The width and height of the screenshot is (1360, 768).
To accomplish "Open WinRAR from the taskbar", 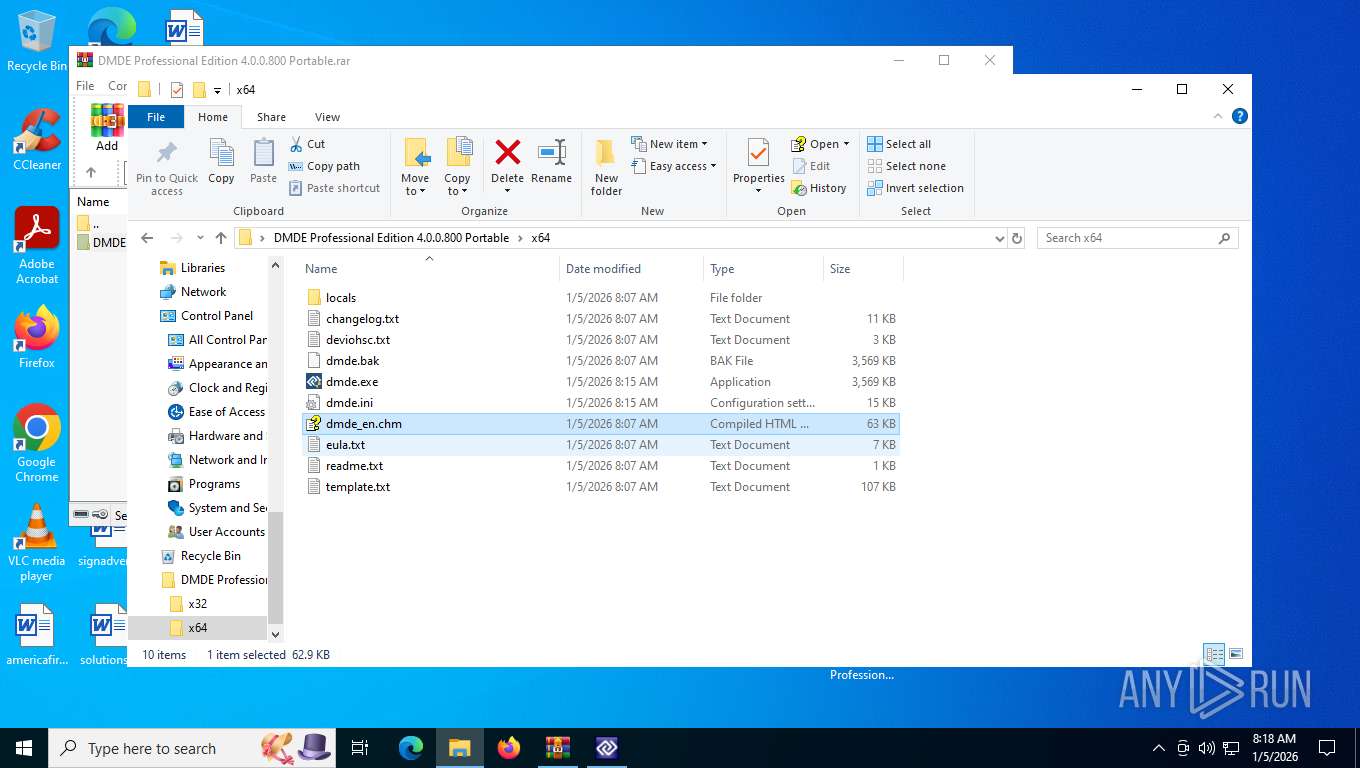I will [557, 748].
